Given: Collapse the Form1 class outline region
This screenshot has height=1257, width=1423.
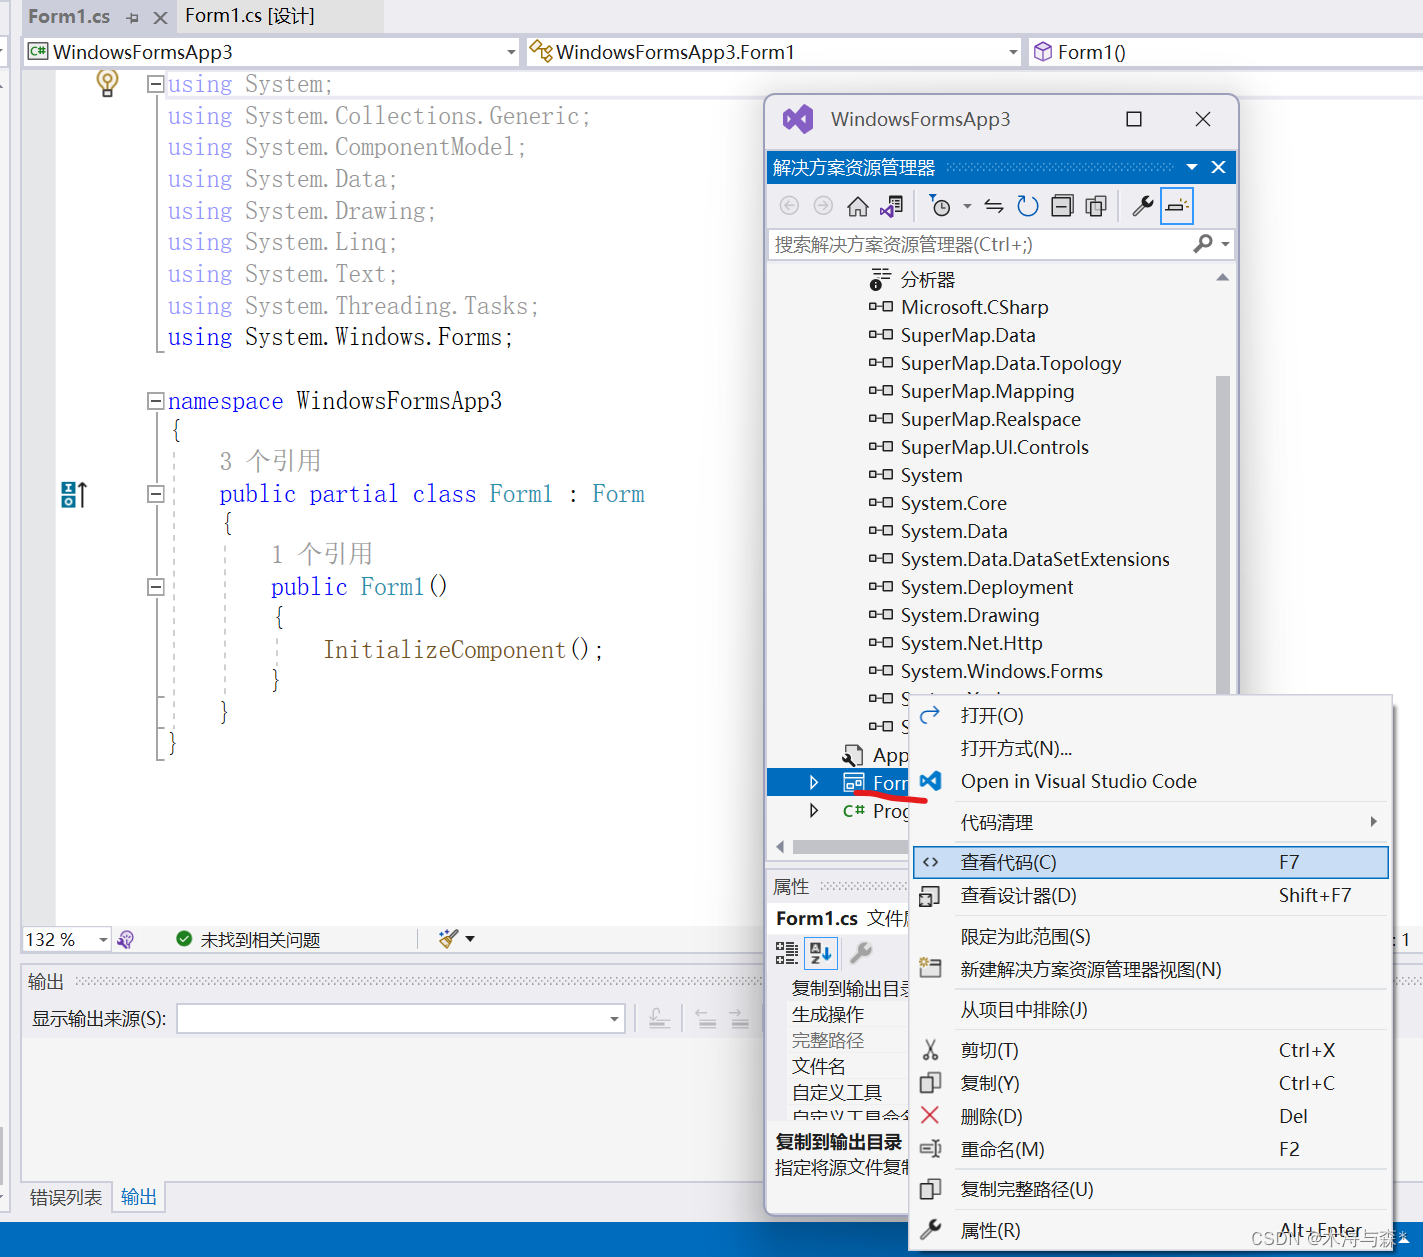Looking at the screenshot, I should (x=155, y=493).
